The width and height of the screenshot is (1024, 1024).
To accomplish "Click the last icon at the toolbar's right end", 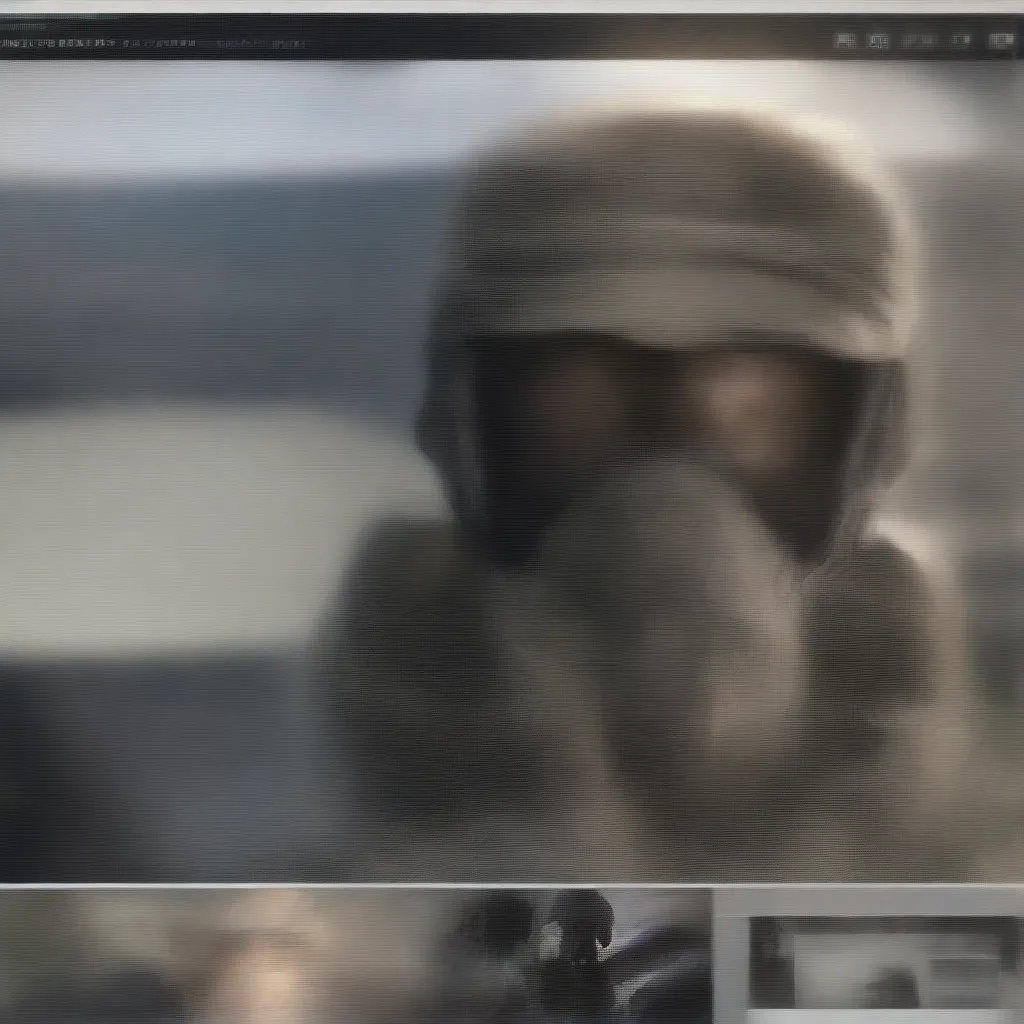I will pos(1000,41).
